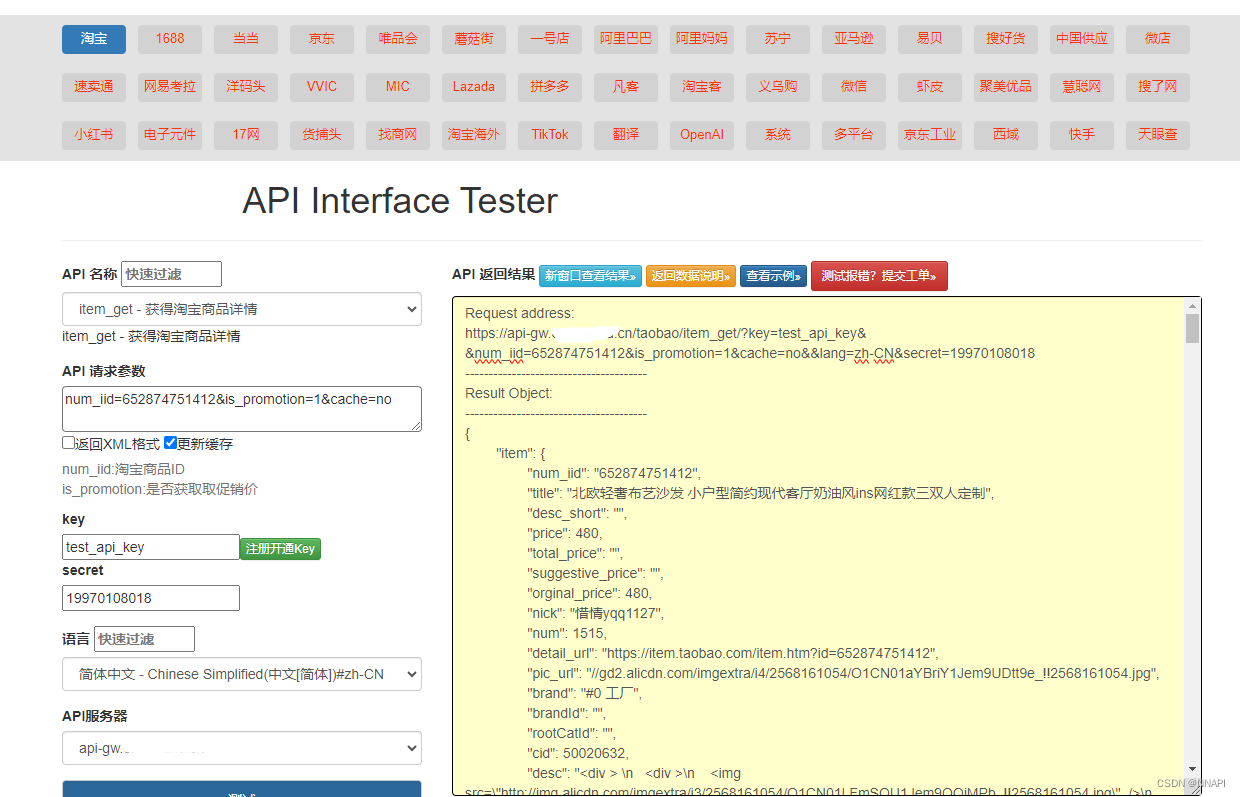
Task: Choose the 淘宝客 tab
Action: pos(702,87)
